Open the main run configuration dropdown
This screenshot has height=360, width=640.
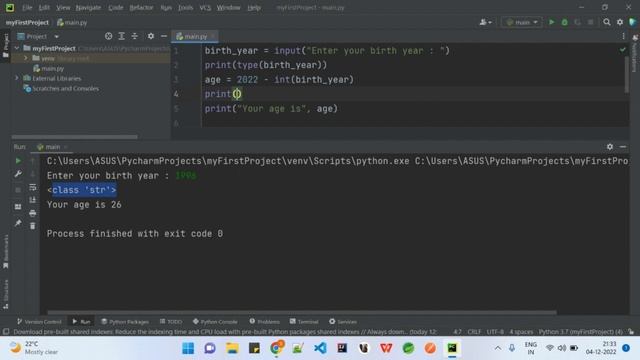[x=522, y=22]
